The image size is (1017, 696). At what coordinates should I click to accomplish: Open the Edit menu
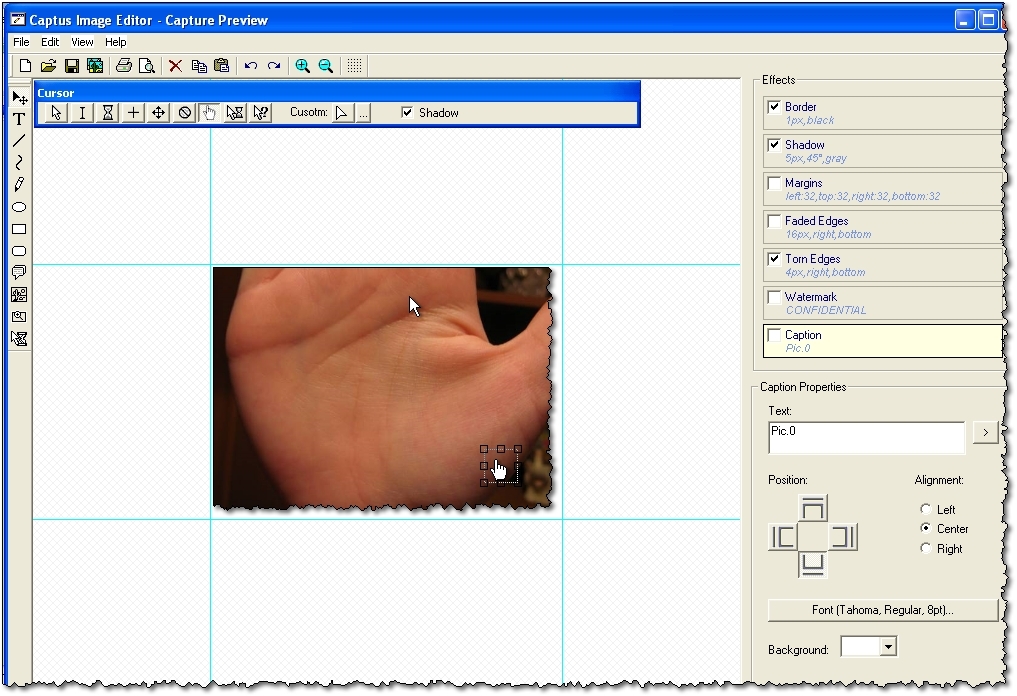point(50,42)
